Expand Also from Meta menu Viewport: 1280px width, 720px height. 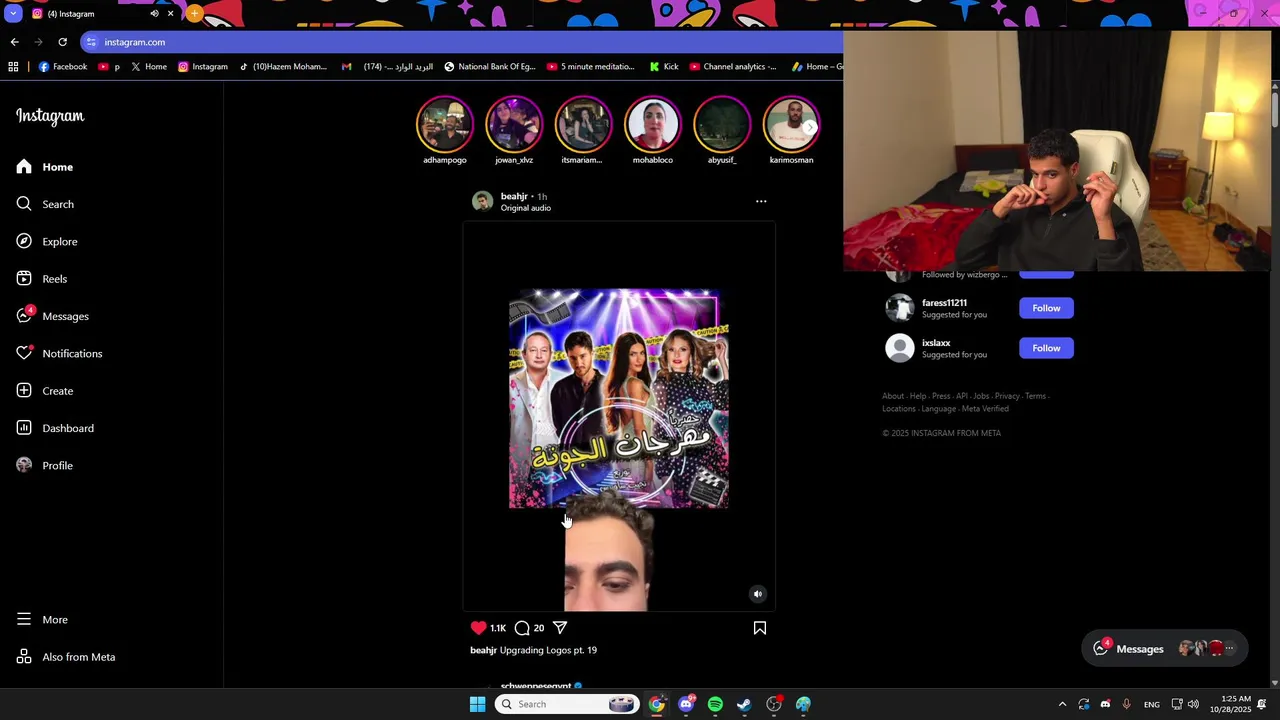point(66,657)
